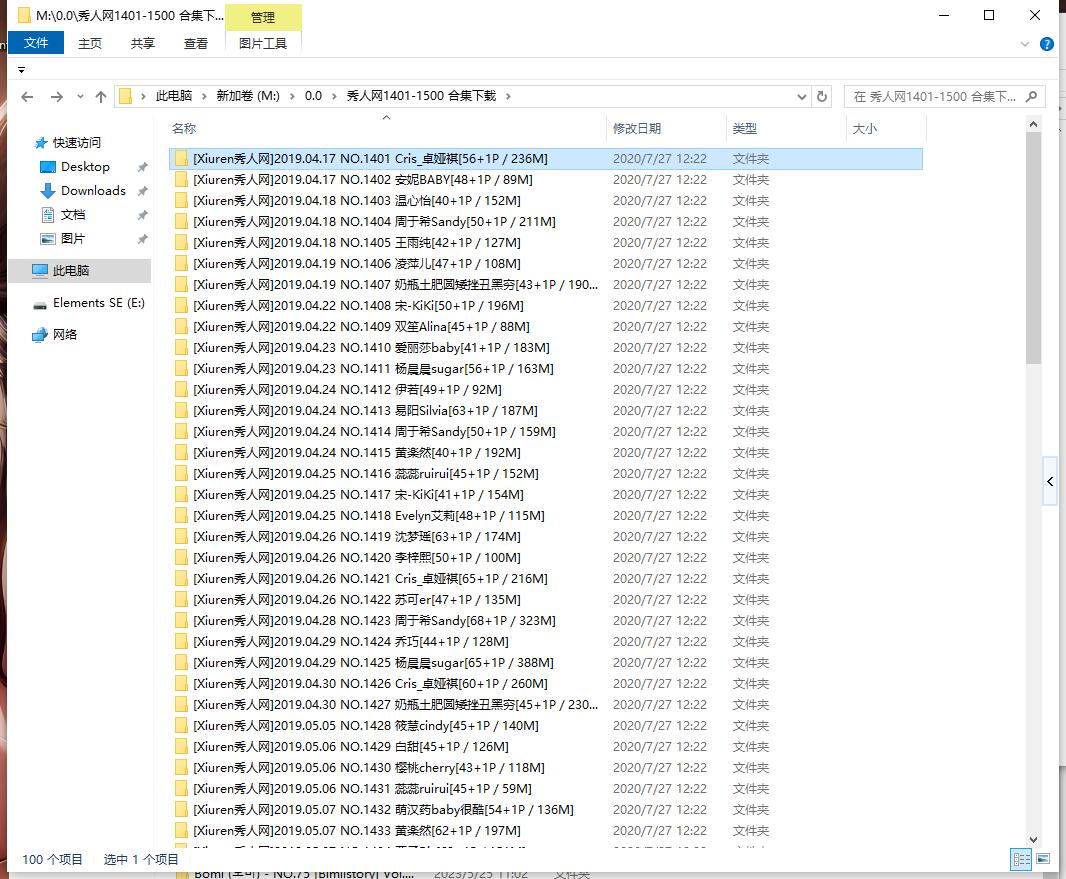
Task: Expand the chevron after 新加卷 (M:) breadcrumb
Action: point(292,97)
